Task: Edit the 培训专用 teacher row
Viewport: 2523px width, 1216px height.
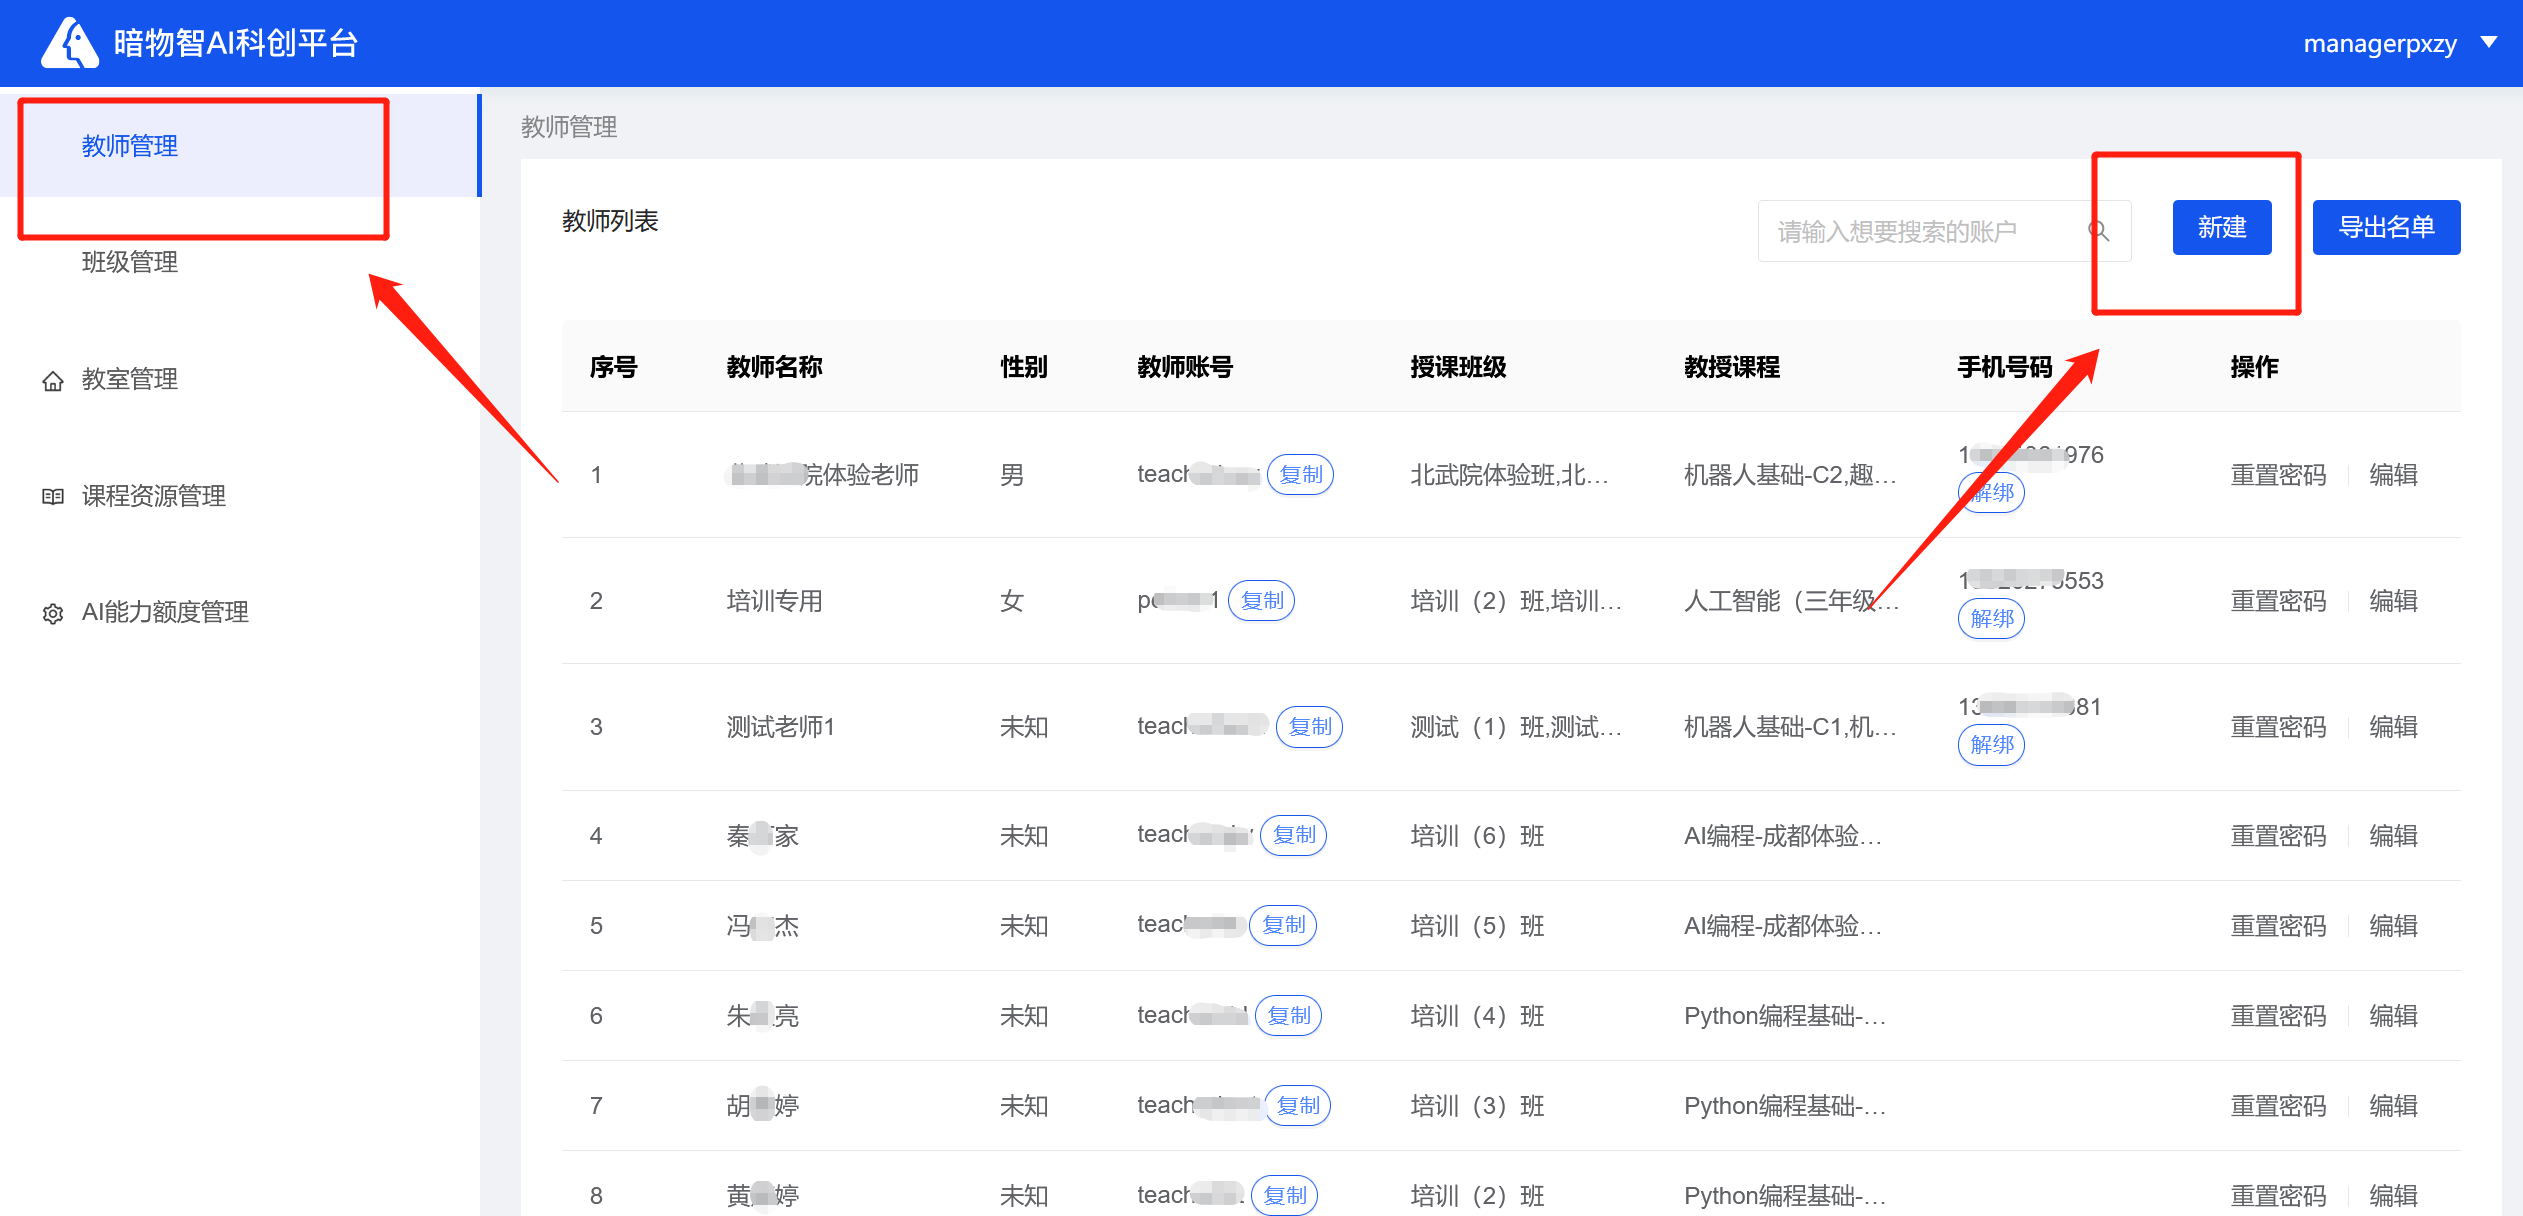Action: coord(2393,601)
